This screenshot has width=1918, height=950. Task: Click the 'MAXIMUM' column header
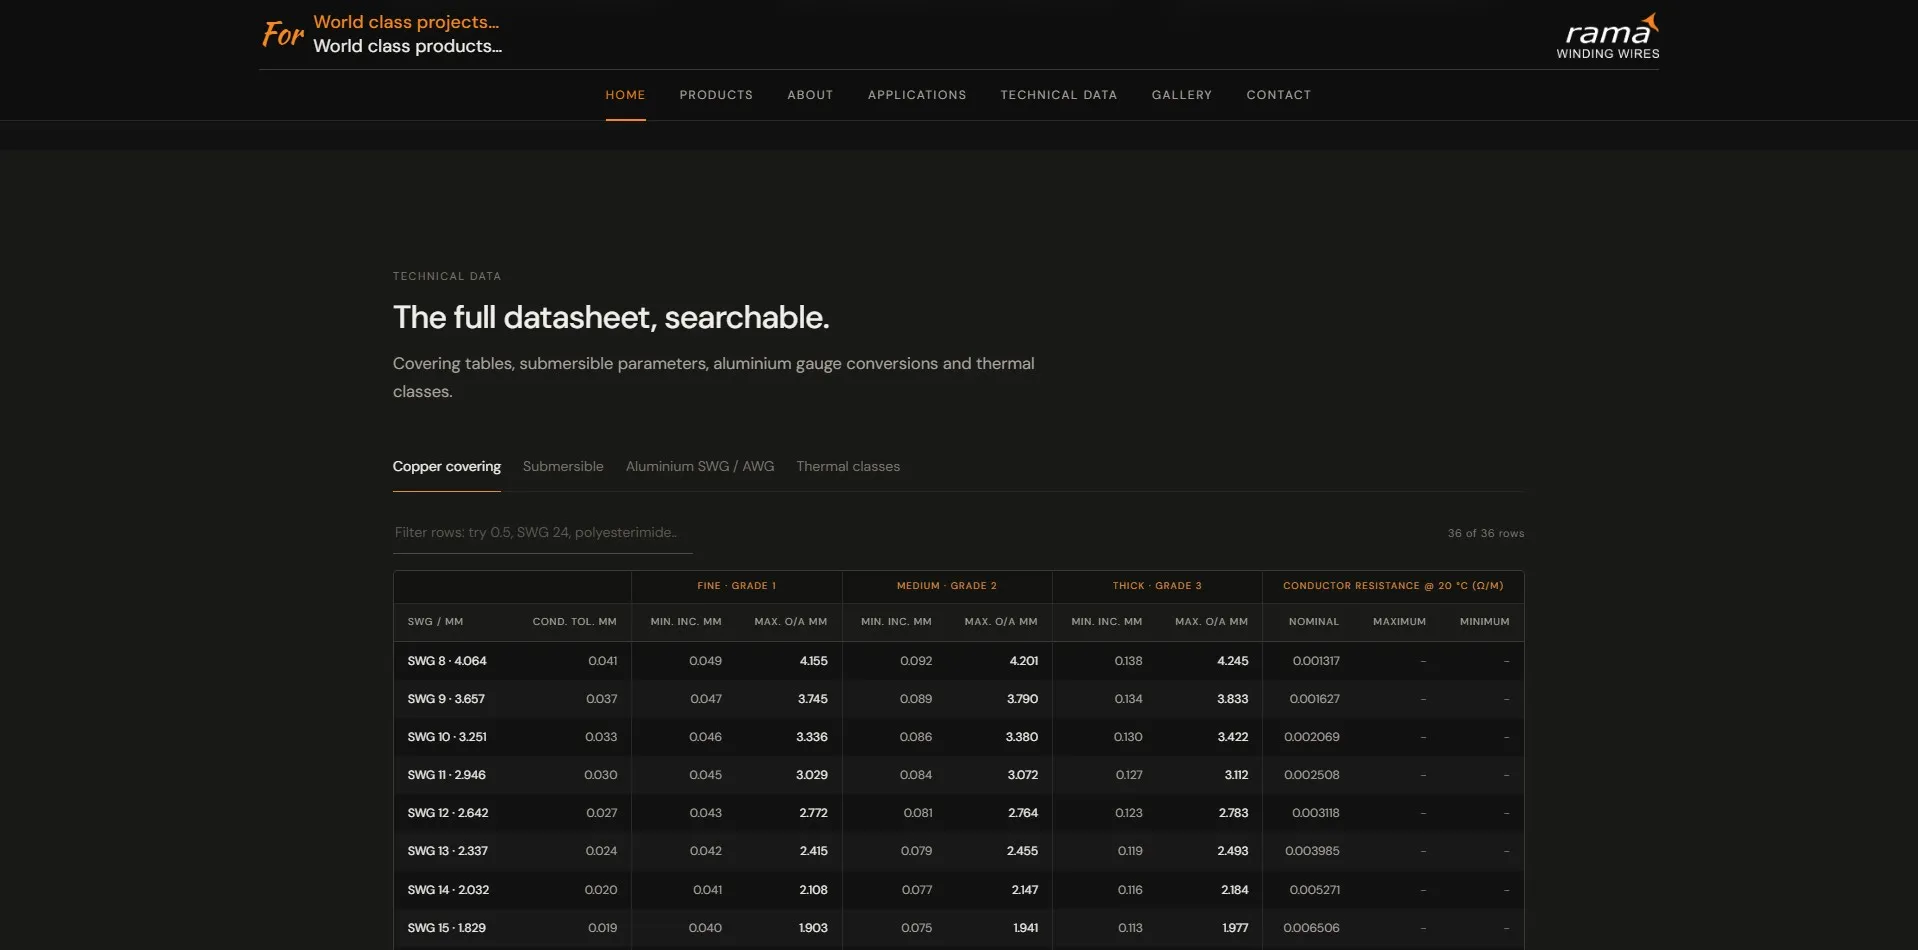[x=1399, y=622]
